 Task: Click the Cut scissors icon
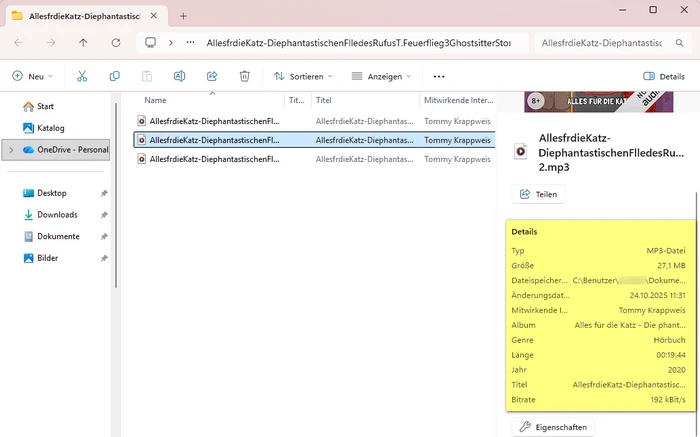(82, 76)
